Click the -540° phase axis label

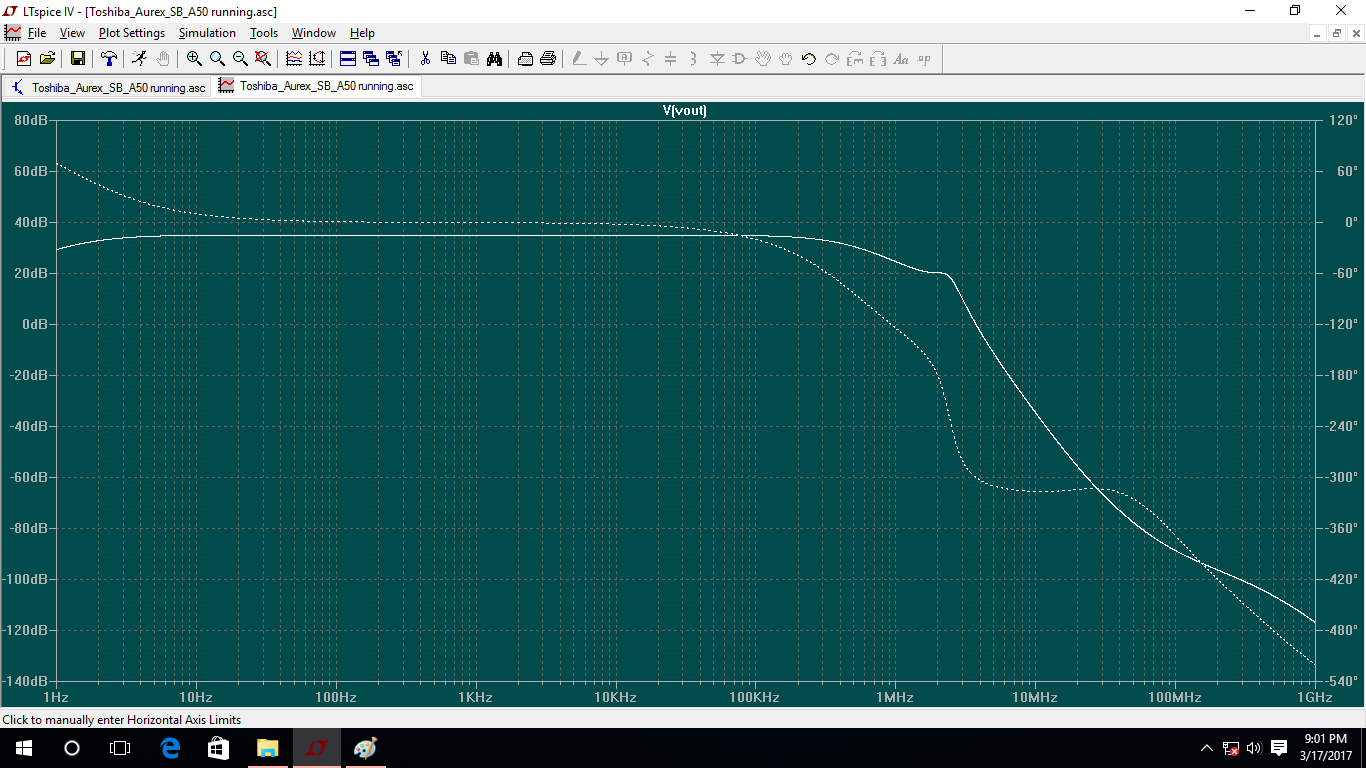click(1340, 681)
